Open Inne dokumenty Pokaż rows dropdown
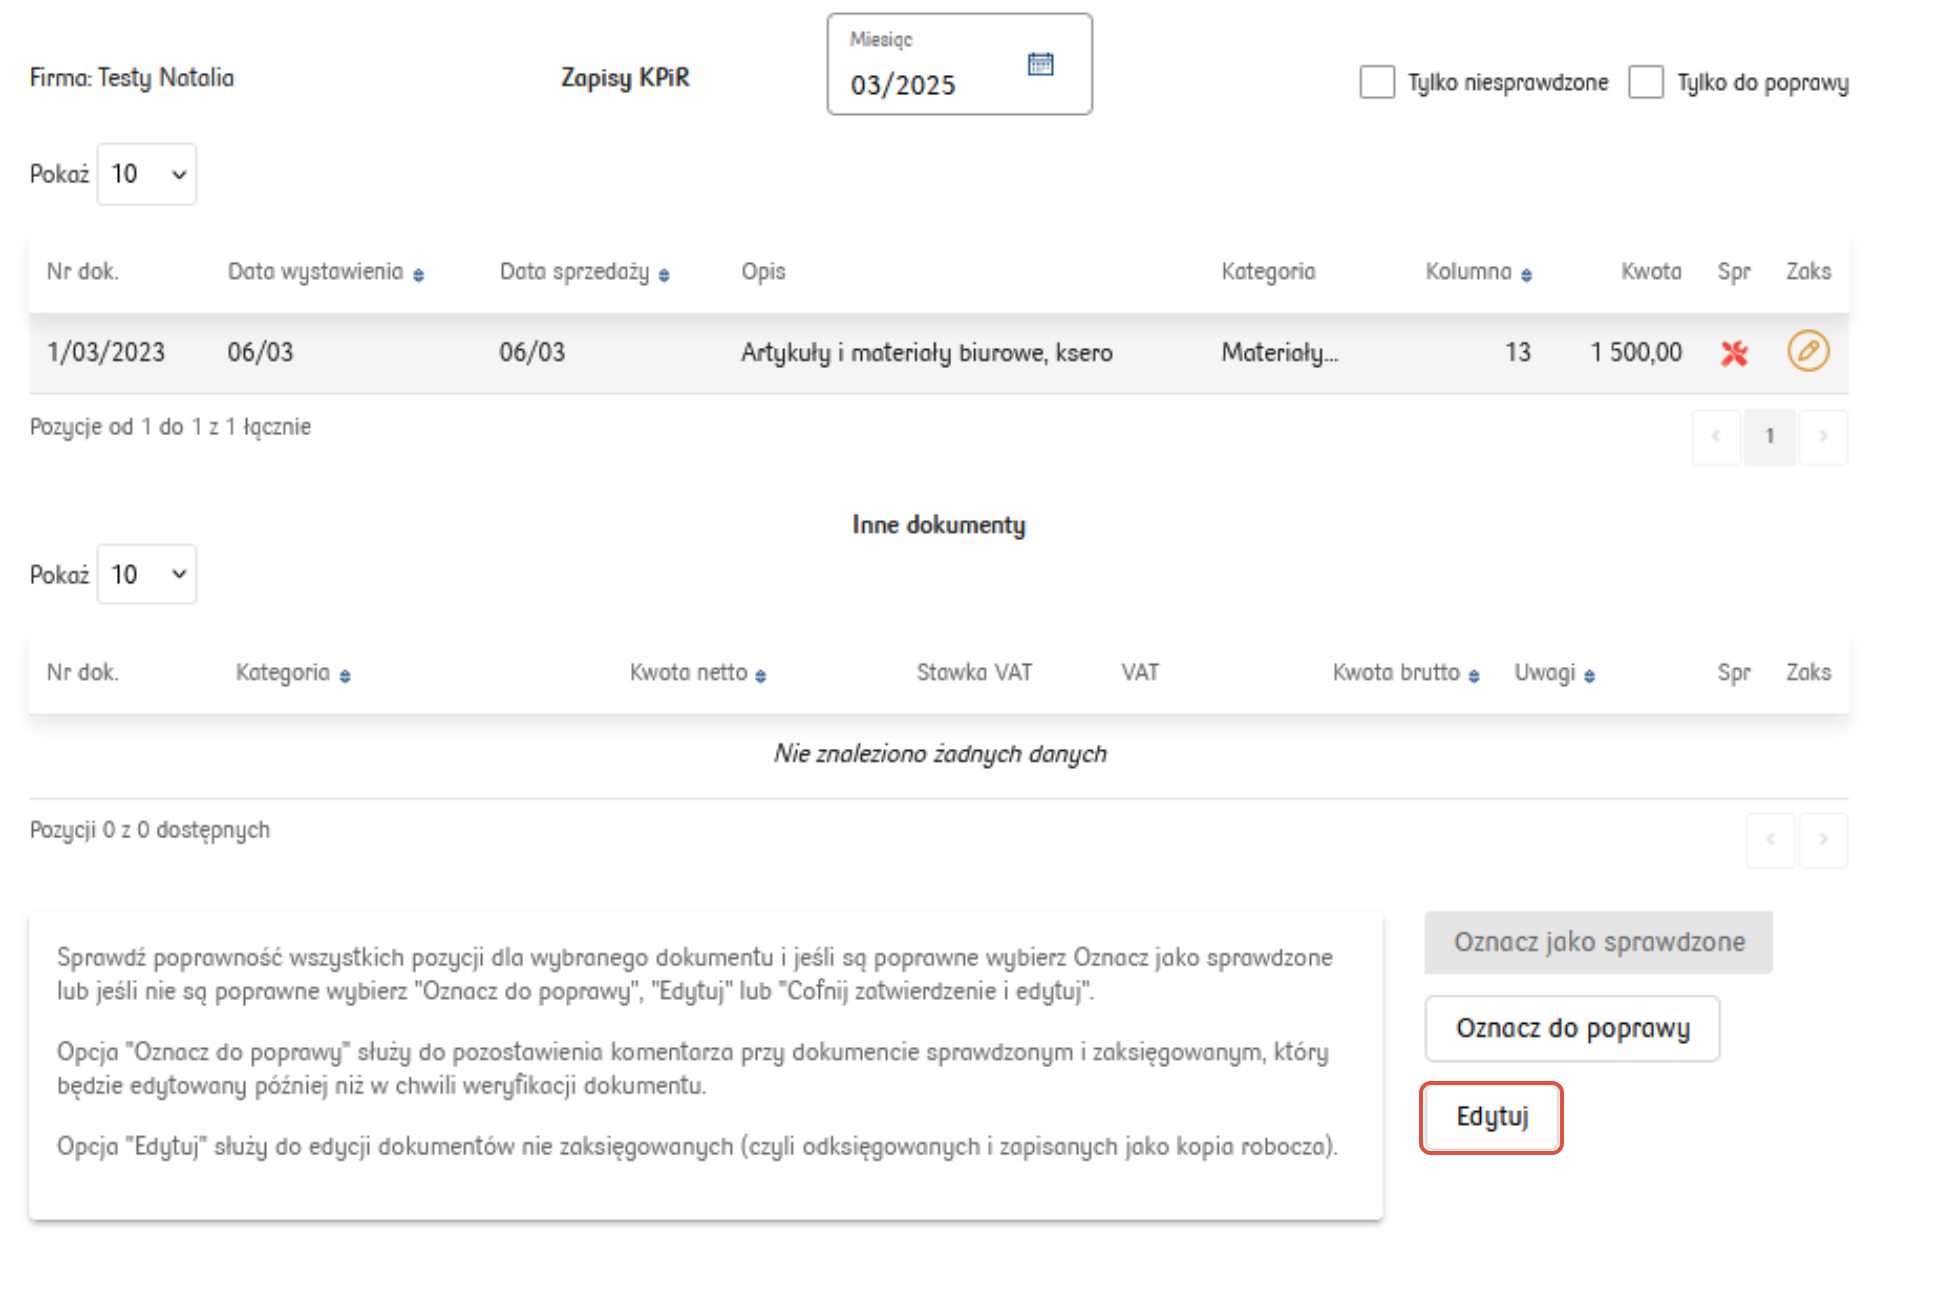The image size is (1939, 1289). (x=147, y=575)
